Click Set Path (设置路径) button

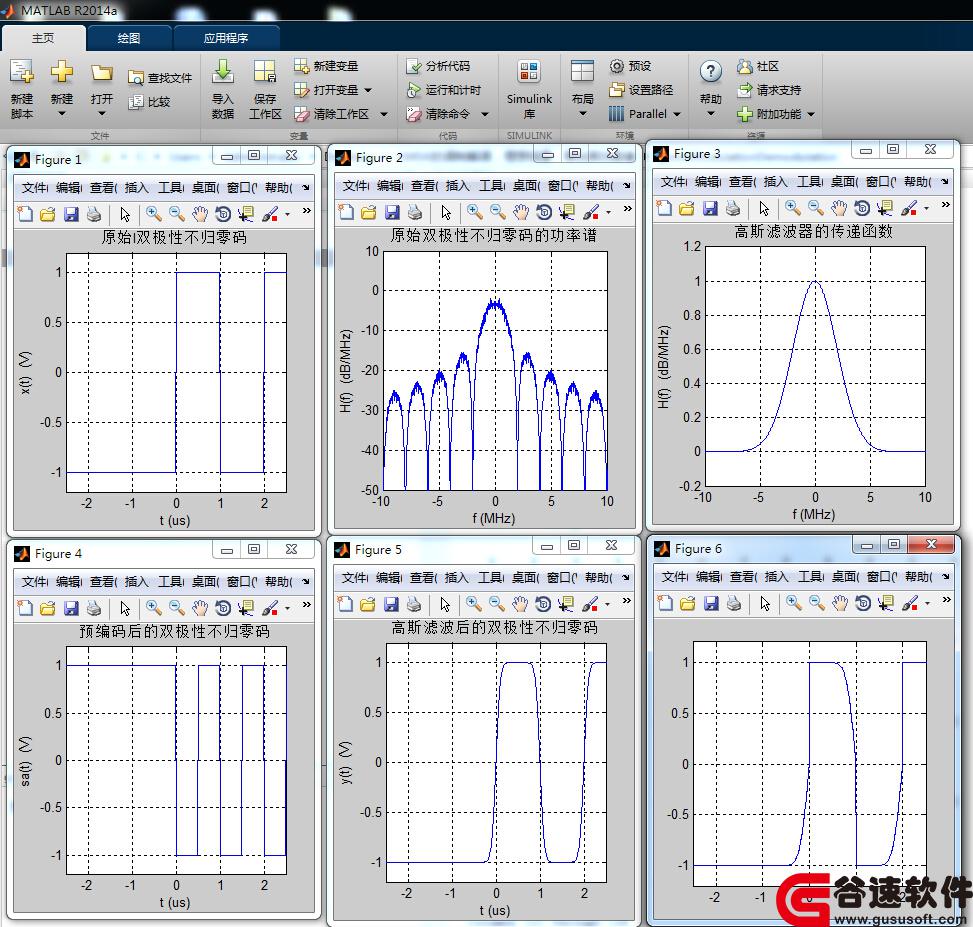pyautogui.click(x=641, y=90)
